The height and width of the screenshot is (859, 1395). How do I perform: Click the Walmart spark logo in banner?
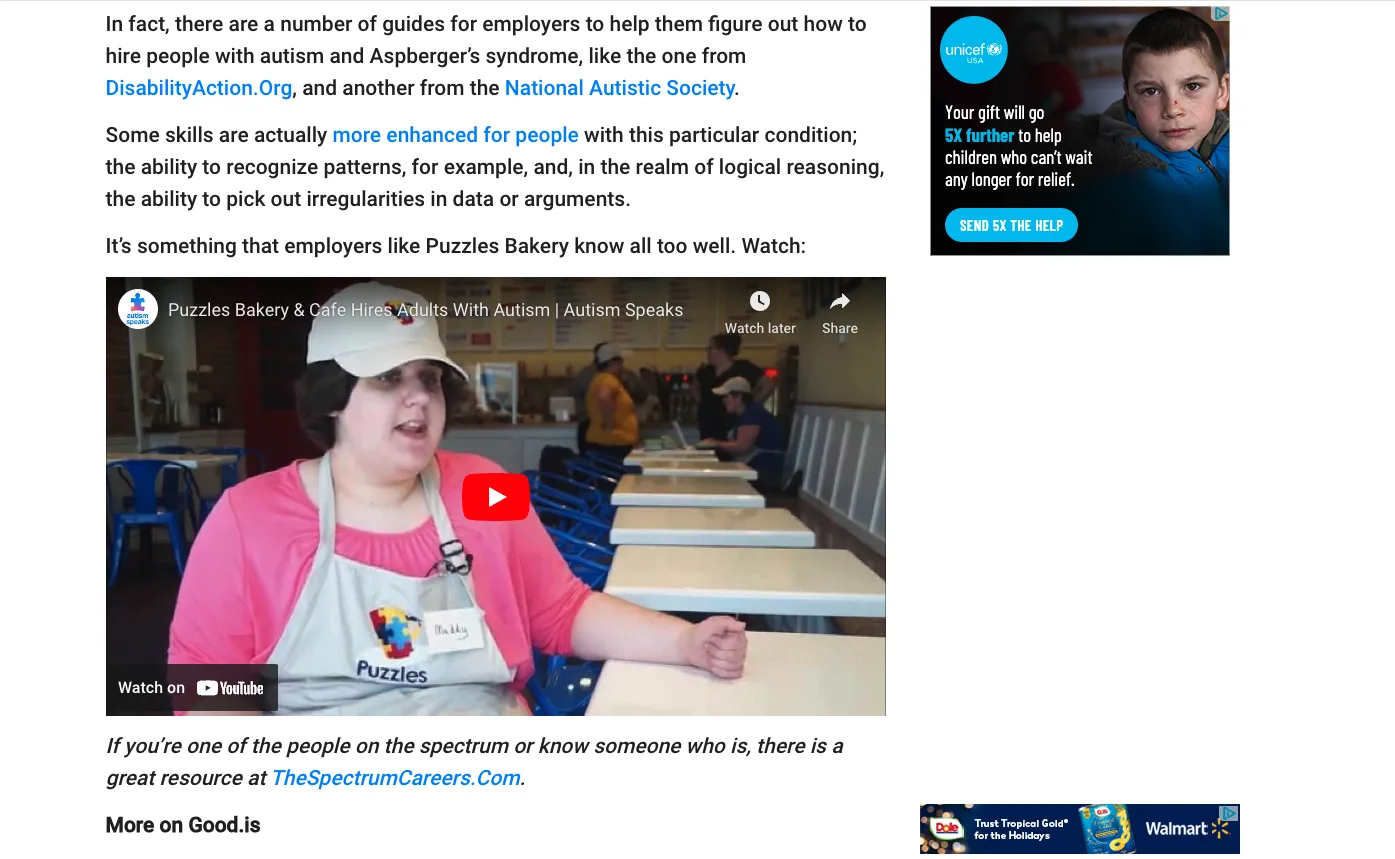click(x=1220, y=829)
